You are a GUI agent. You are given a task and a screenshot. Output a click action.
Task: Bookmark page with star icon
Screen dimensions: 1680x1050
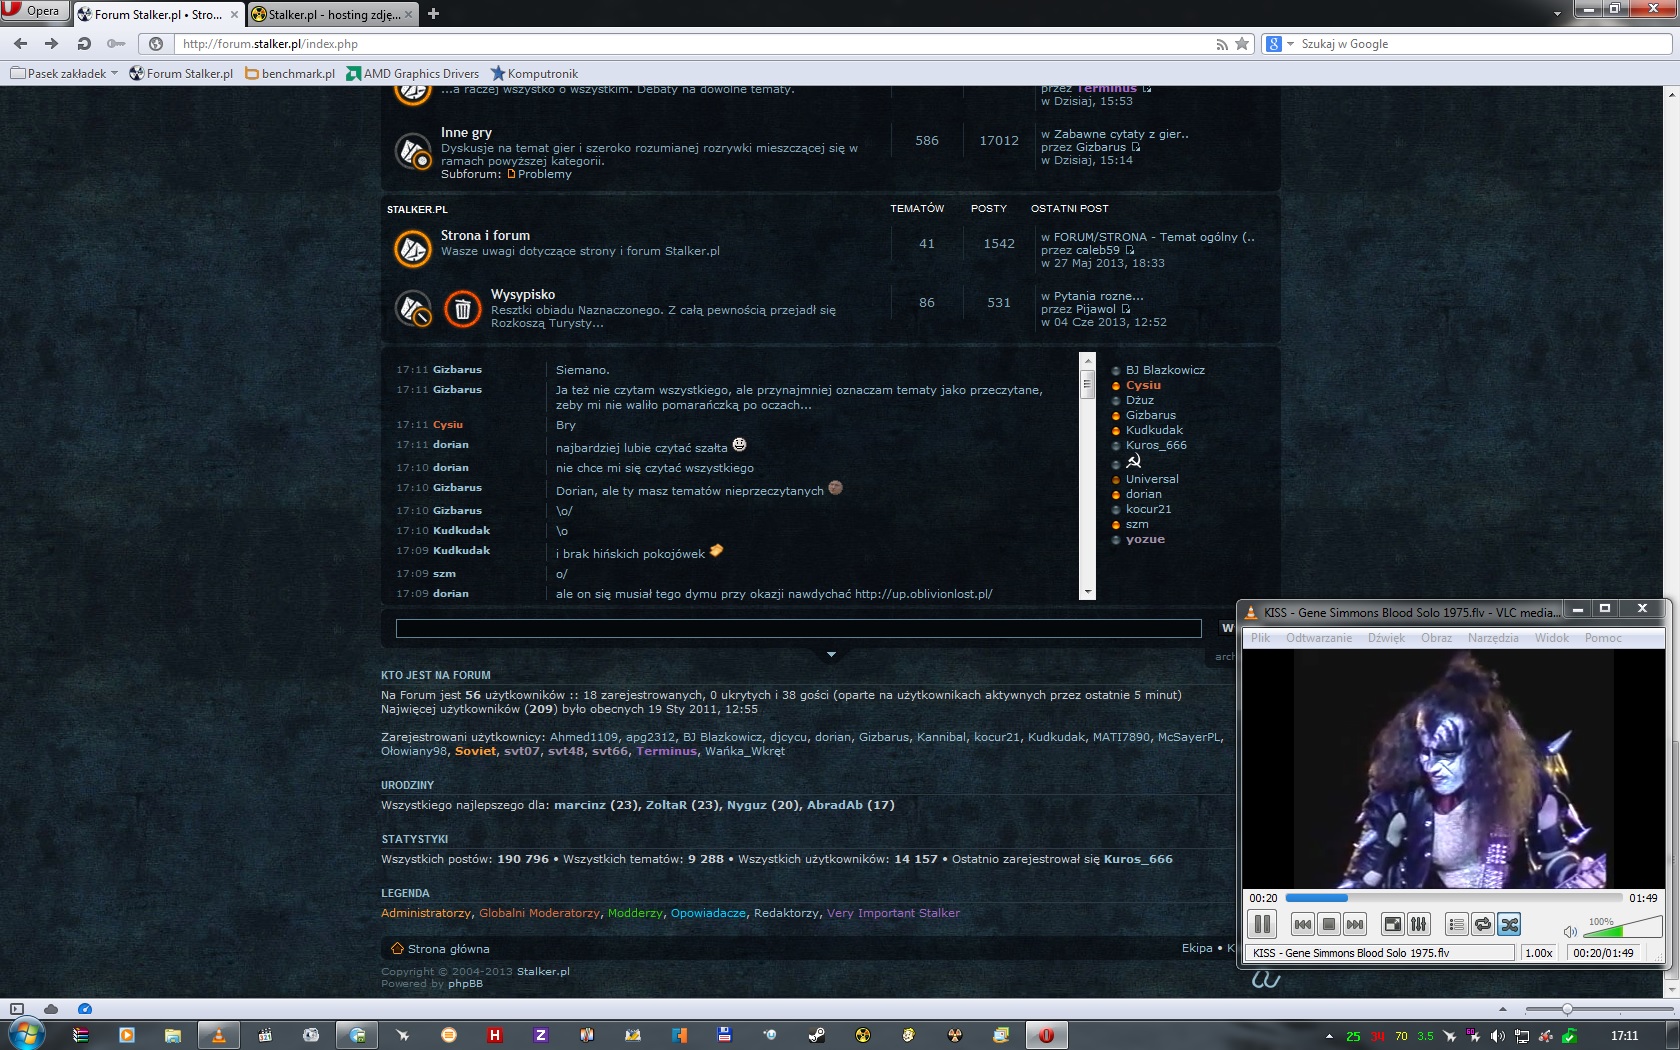[1242, 44]
